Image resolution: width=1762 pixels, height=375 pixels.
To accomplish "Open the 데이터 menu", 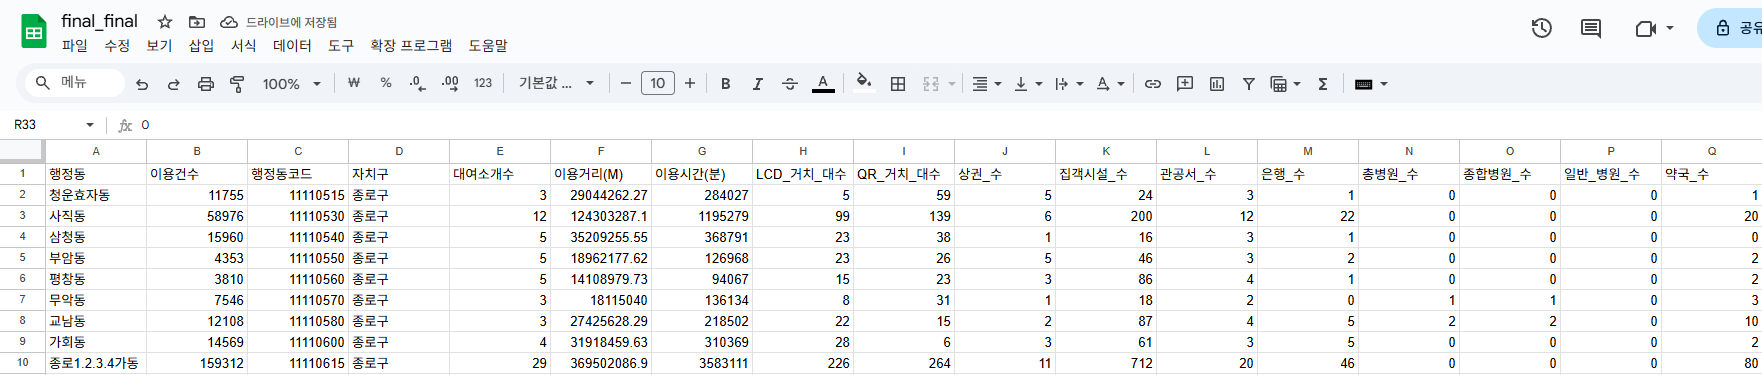I will pyautogui.click(x=292, y=46).
